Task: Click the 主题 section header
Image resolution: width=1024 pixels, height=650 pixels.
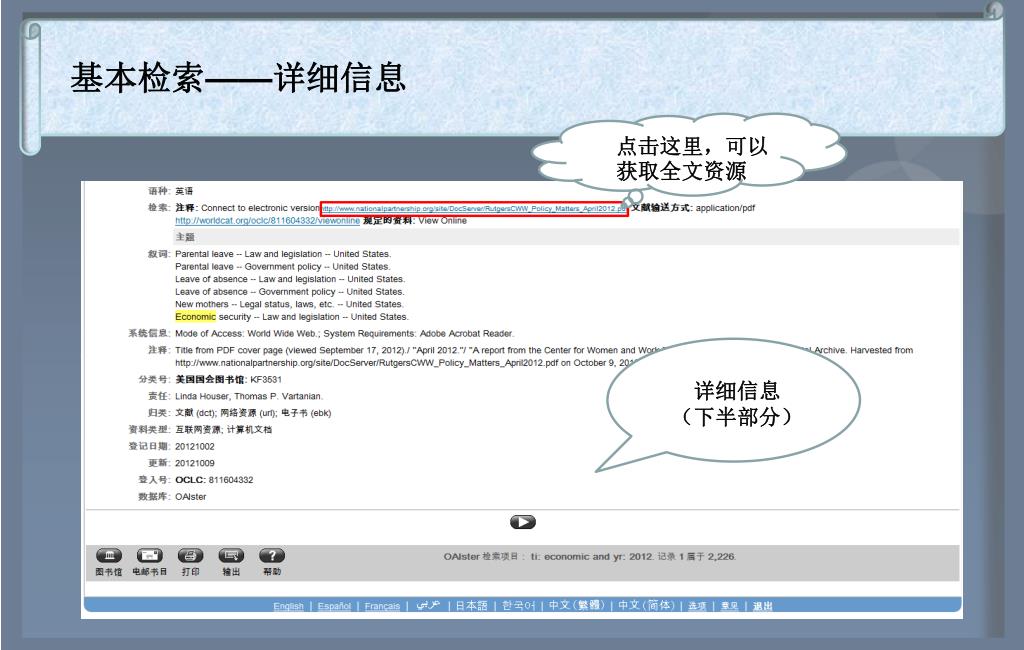Action: tap(185, 237)
